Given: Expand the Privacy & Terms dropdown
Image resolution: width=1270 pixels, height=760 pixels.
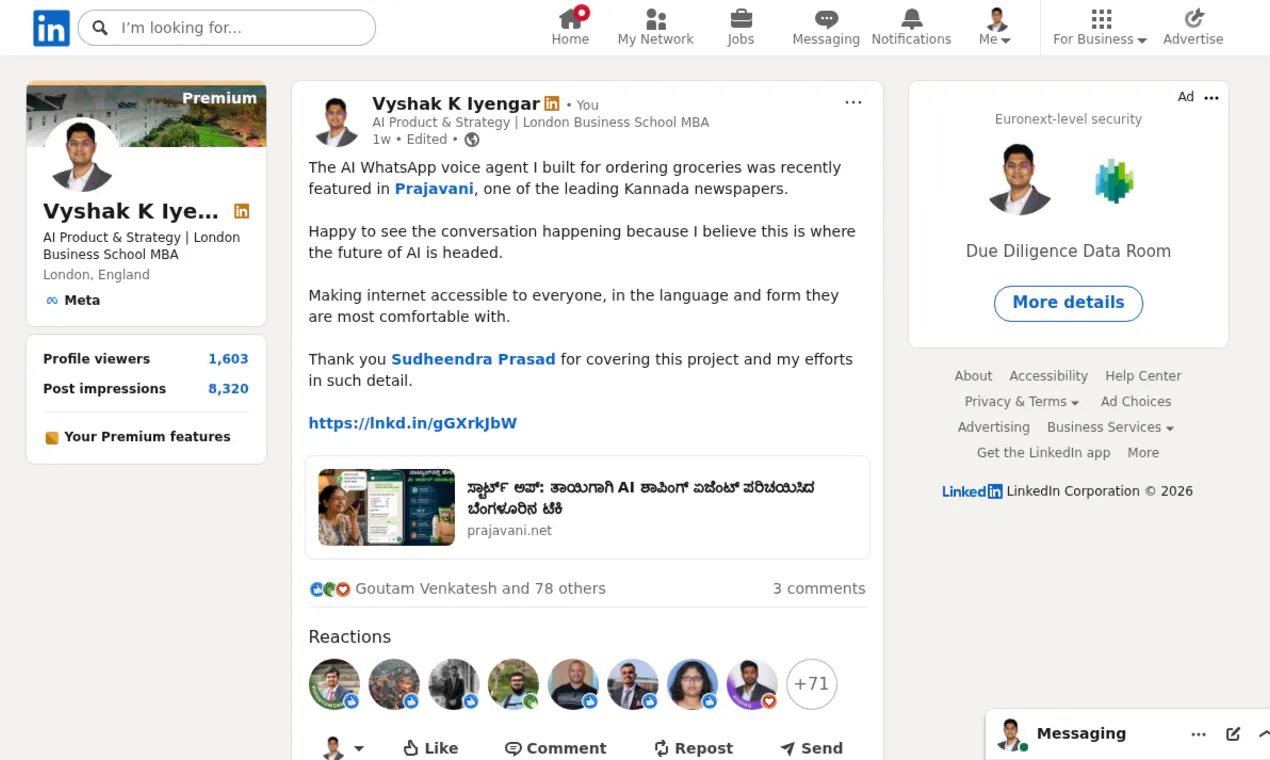Looking at the screenshot, I should click(1021, 402).
